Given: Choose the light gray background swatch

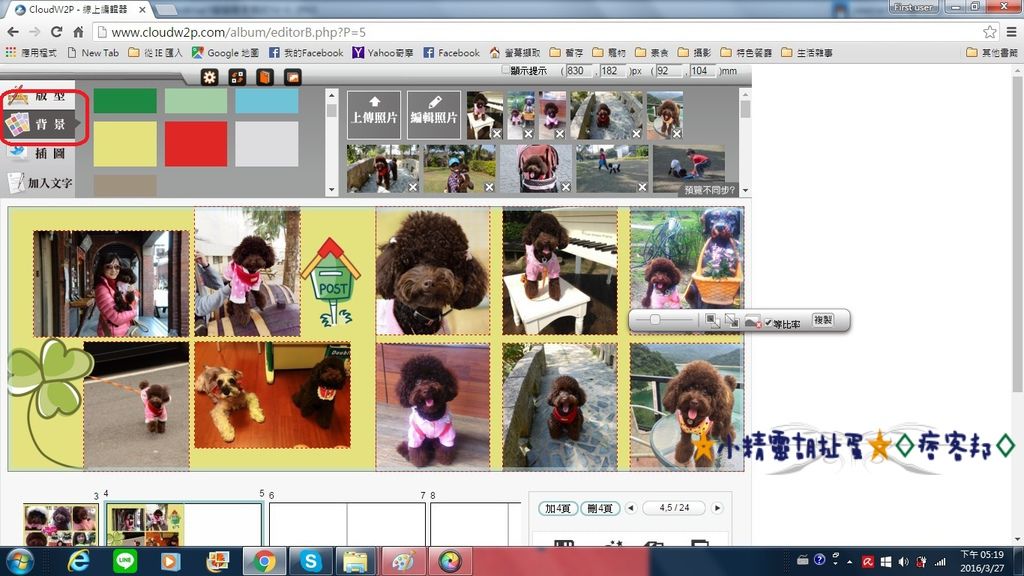Looking at the screenshot, I should pyautogui.click(x=266, y=144).
